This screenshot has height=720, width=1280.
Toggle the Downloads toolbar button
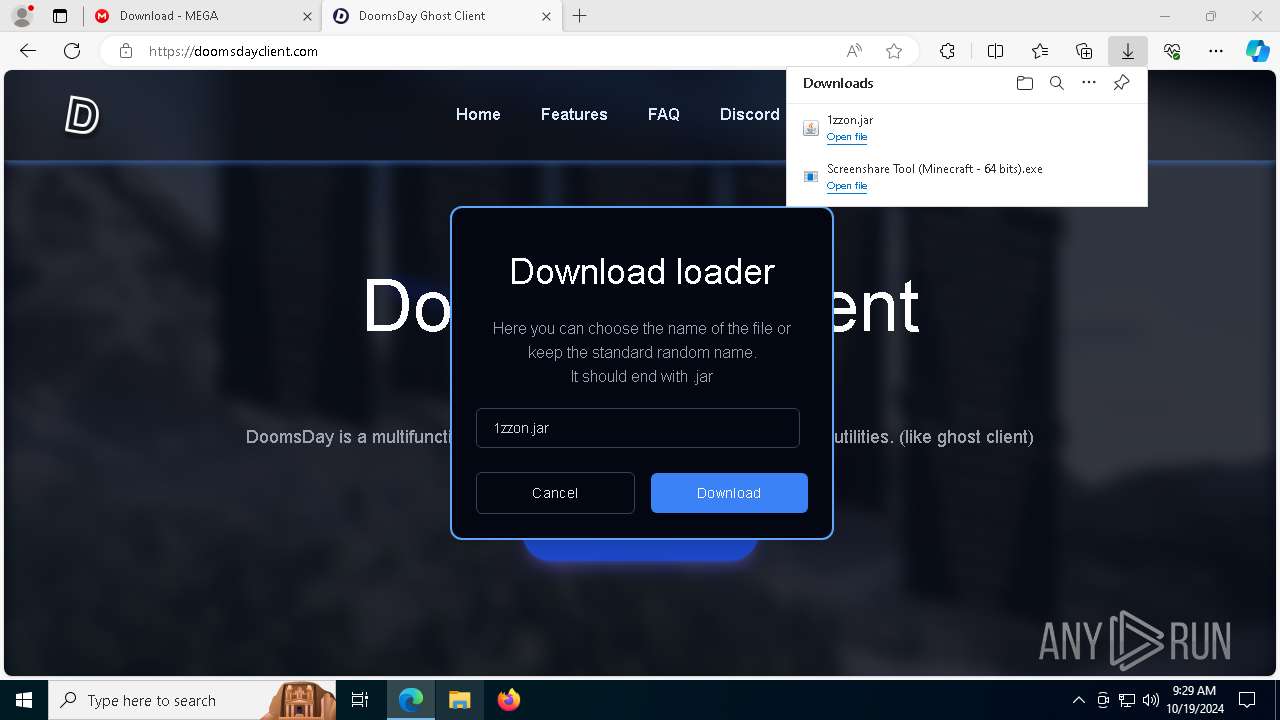(1127, 51)
